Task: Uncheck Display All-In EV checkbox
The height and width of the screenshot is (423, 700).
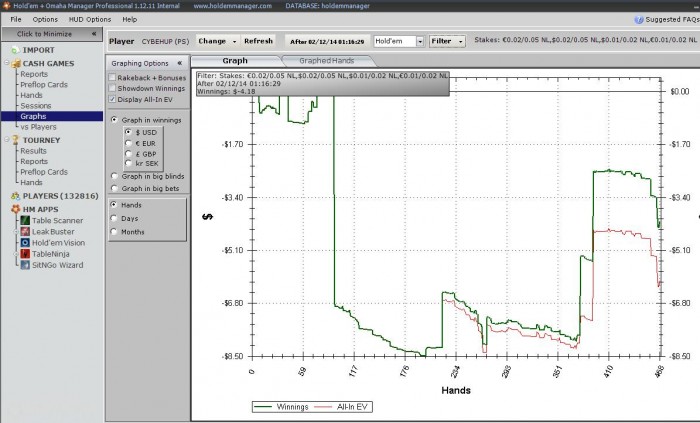Action: (112, 99)
